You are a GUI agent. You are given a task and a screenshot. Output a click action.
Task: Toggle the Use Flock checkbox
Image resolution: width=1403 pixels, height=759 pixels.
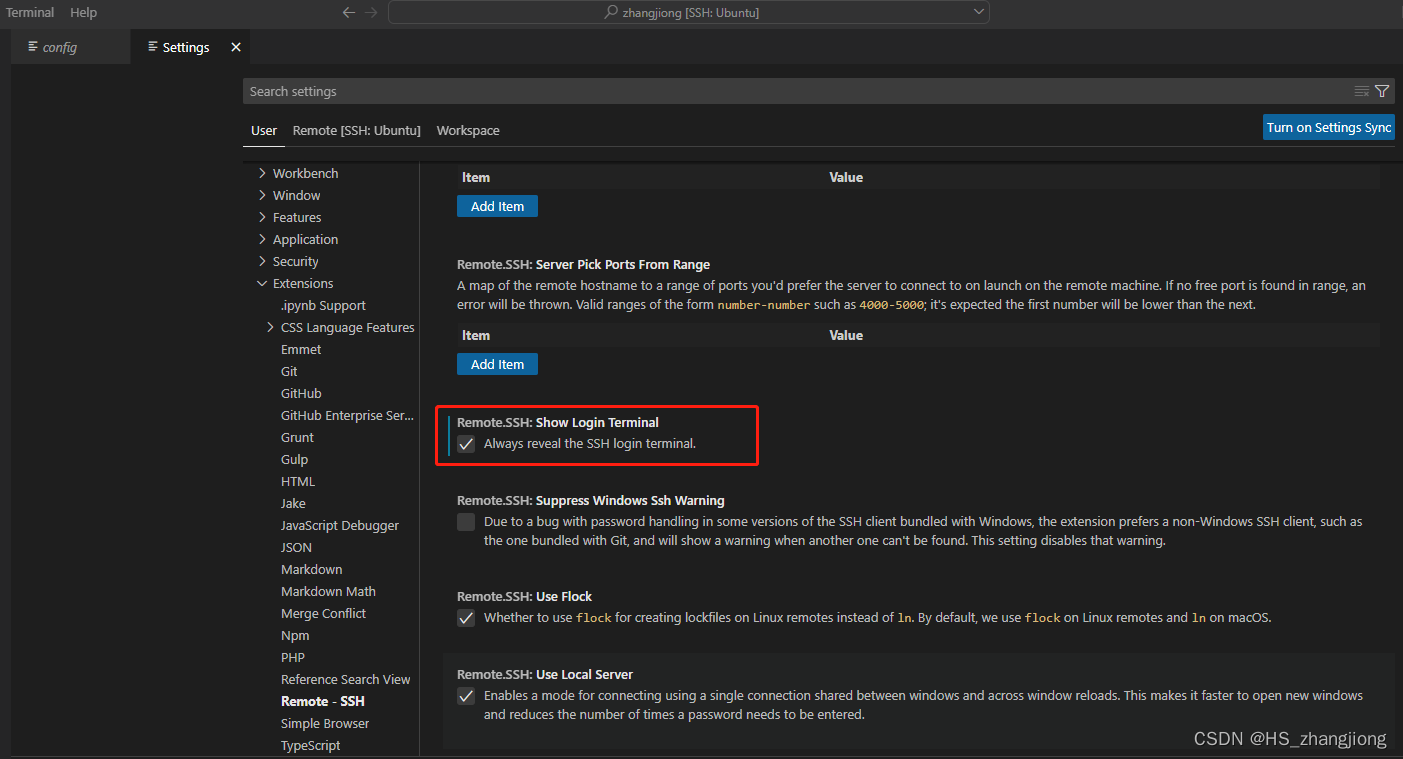coord(466,618)
